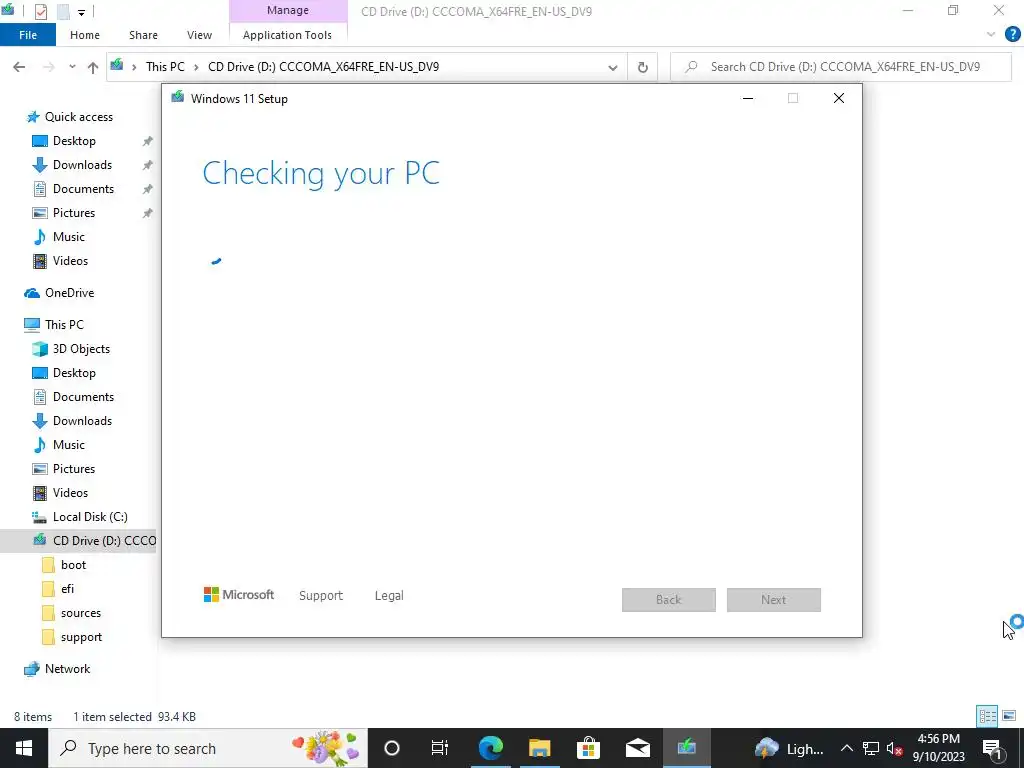1024x768 pixels.
Task: Click the taskbar search box
Action: [x=208, y=748]
